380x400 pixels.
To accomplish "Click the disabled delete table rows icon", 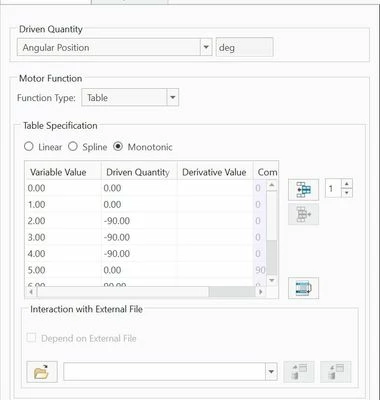I will (303, 214).
